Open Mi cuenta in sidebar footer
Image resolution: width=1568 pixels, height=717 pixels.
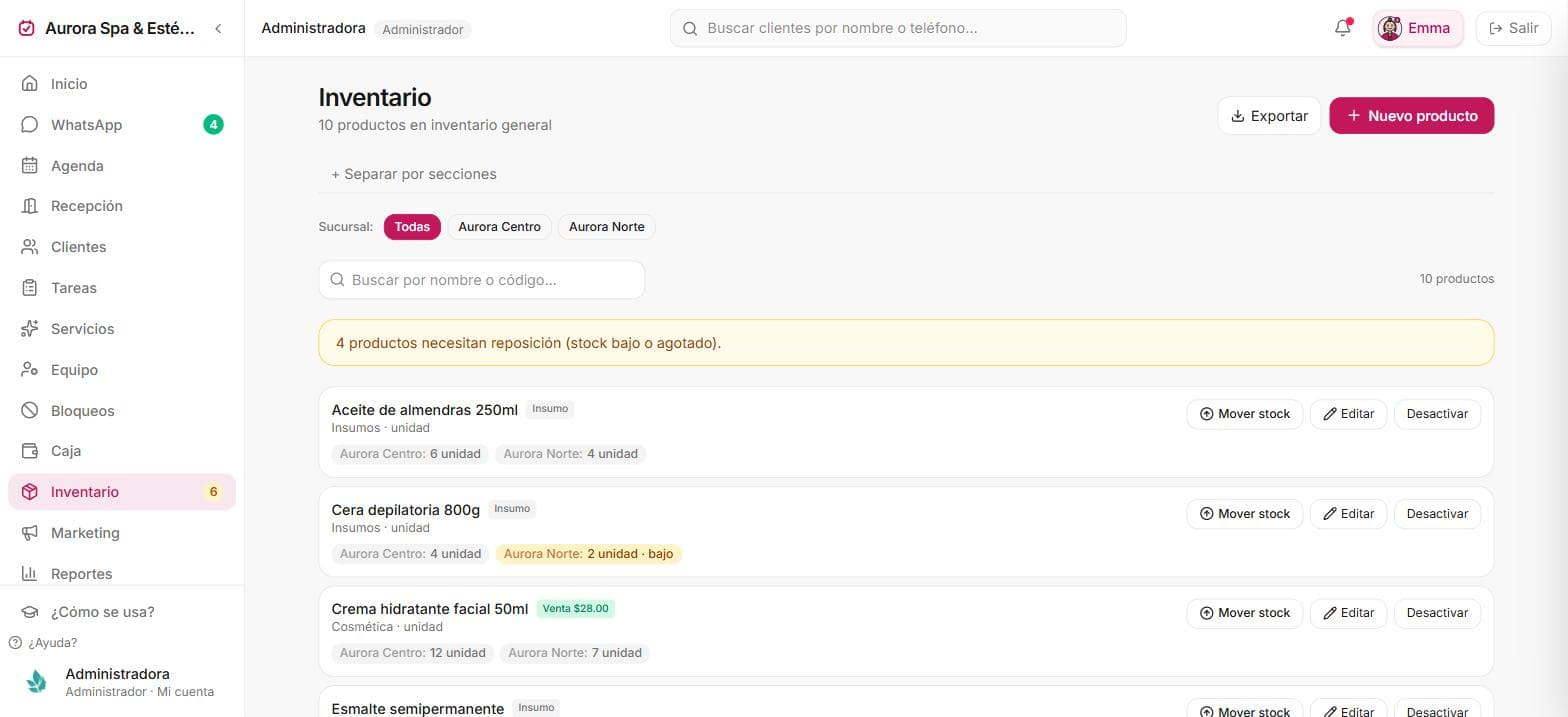(185, 692)
